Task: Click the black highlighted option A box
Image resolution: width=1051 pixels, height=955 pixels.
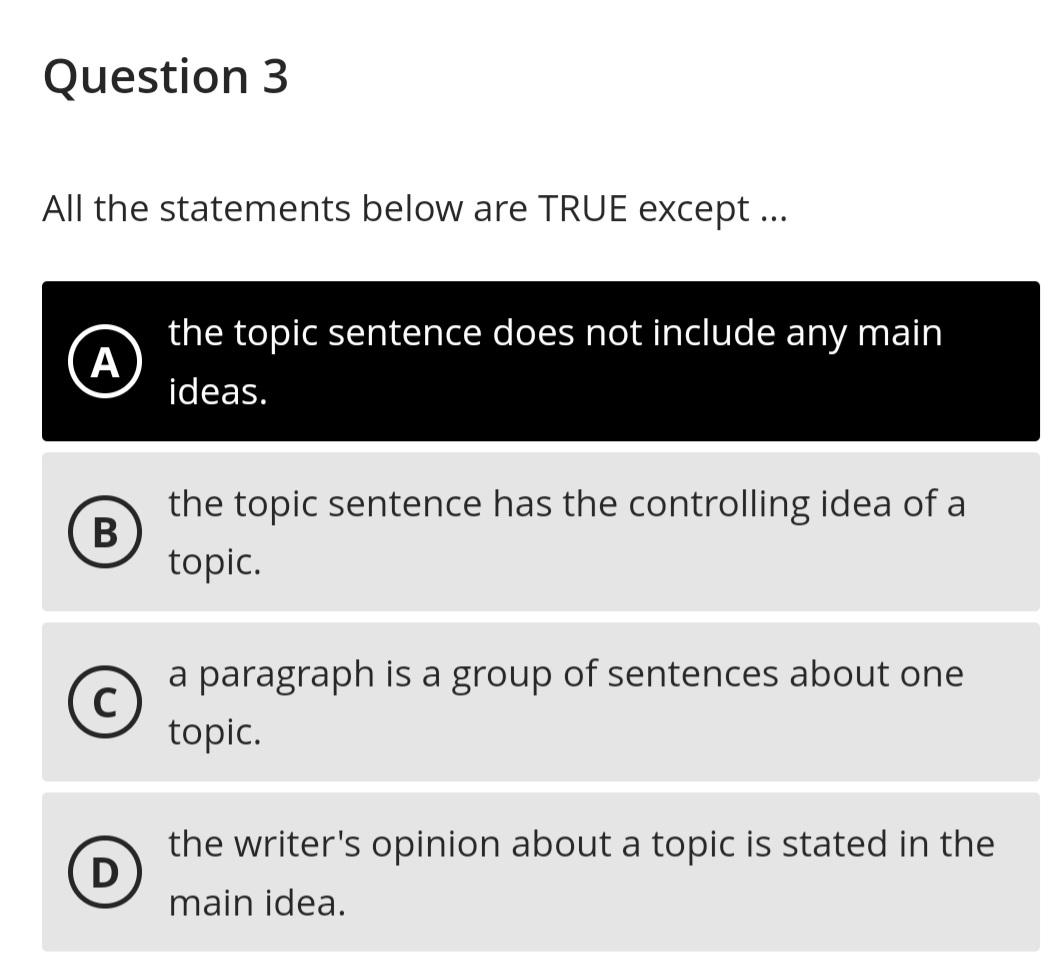Action: click(541, 361)
